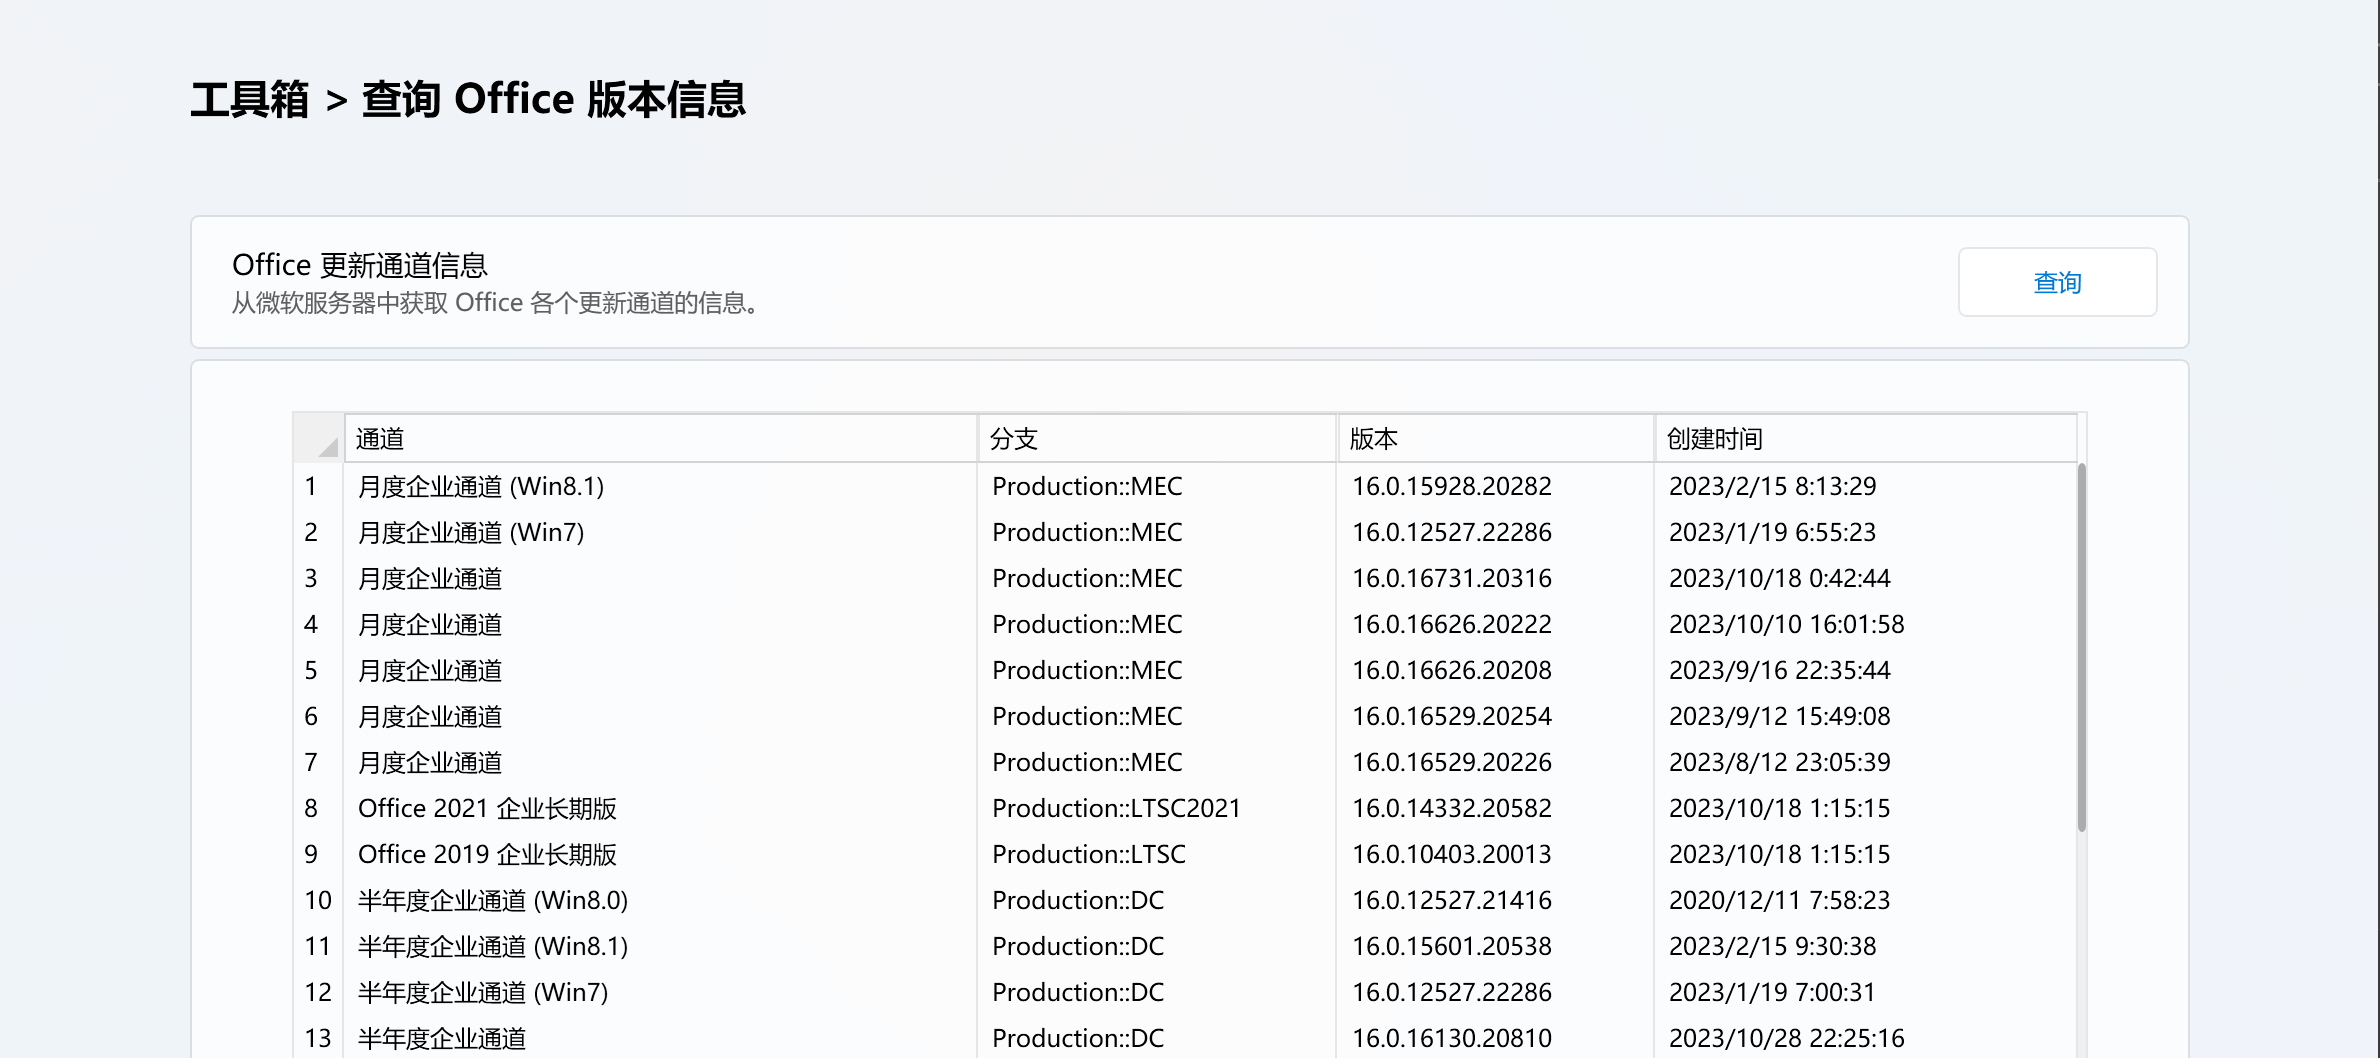Image resolution: width=2380 pixels, height=1058 pixels.
Task: Click the 2023/10/28 22:25:16 timestamp
Action: point(1786,1038)
